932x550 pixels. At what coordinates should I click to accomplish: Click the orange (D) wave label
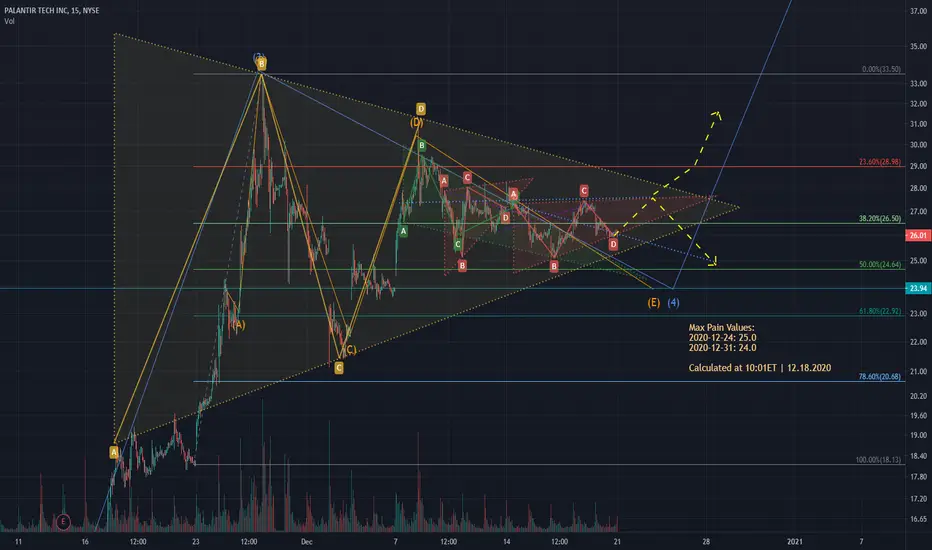point(417,122)
